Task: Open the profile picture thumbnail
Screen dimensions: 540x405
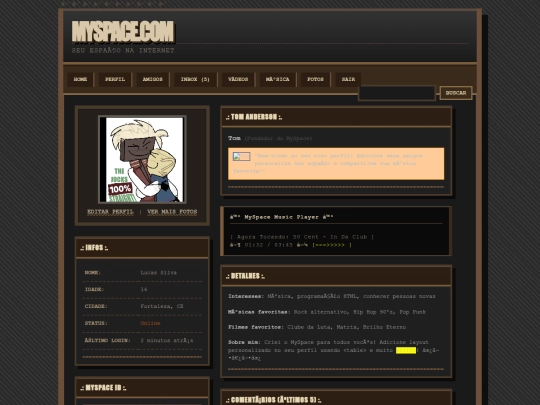Action: point(142,159)
